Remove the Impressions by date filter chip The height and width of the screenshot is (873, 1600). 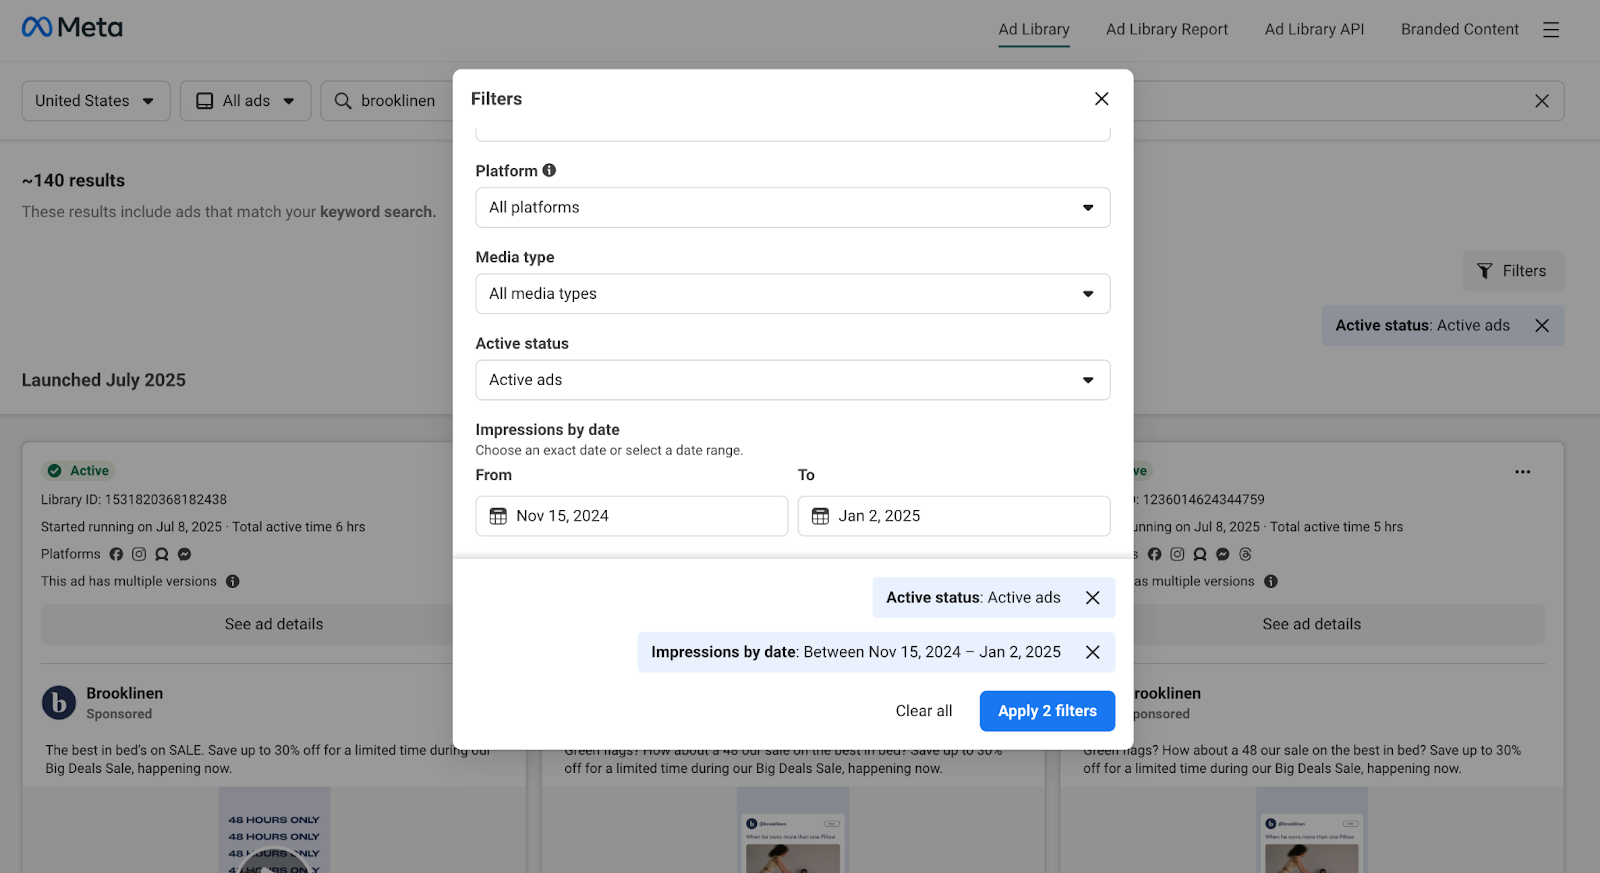pyautogui.click(x=1092, y=652)
